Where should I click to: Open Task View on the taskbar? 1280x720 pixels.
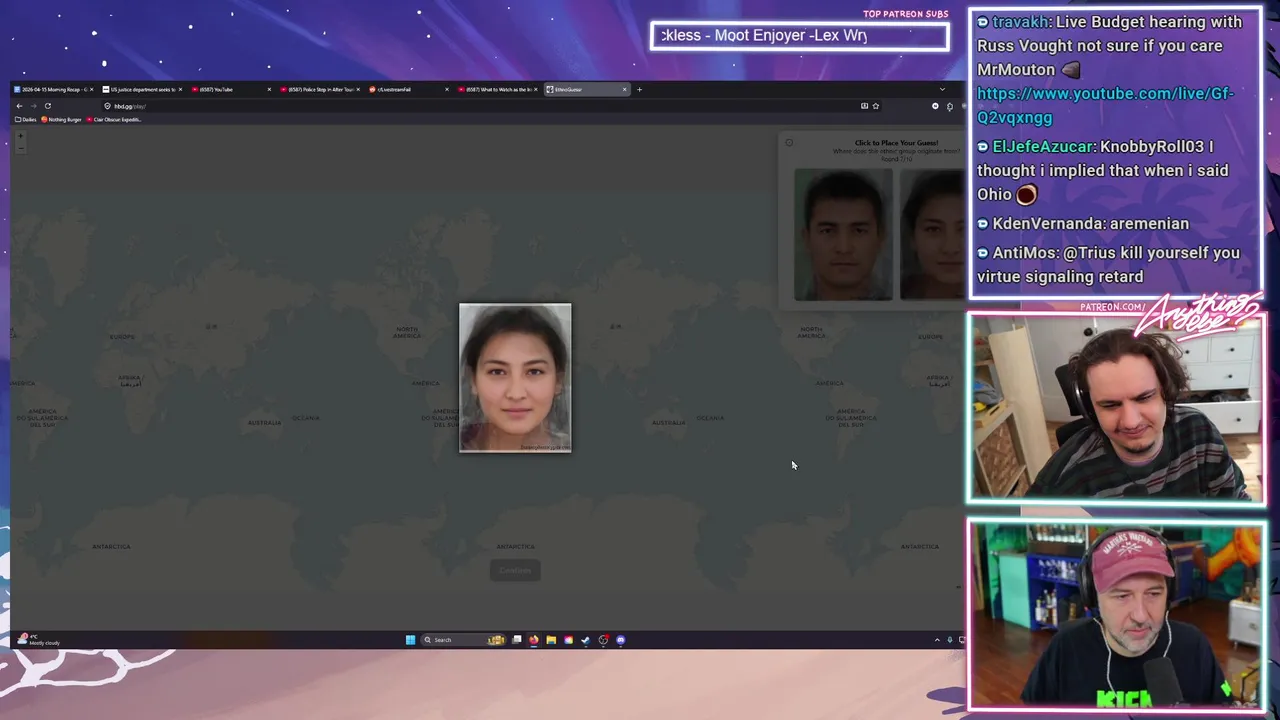(x=517, y=640)
